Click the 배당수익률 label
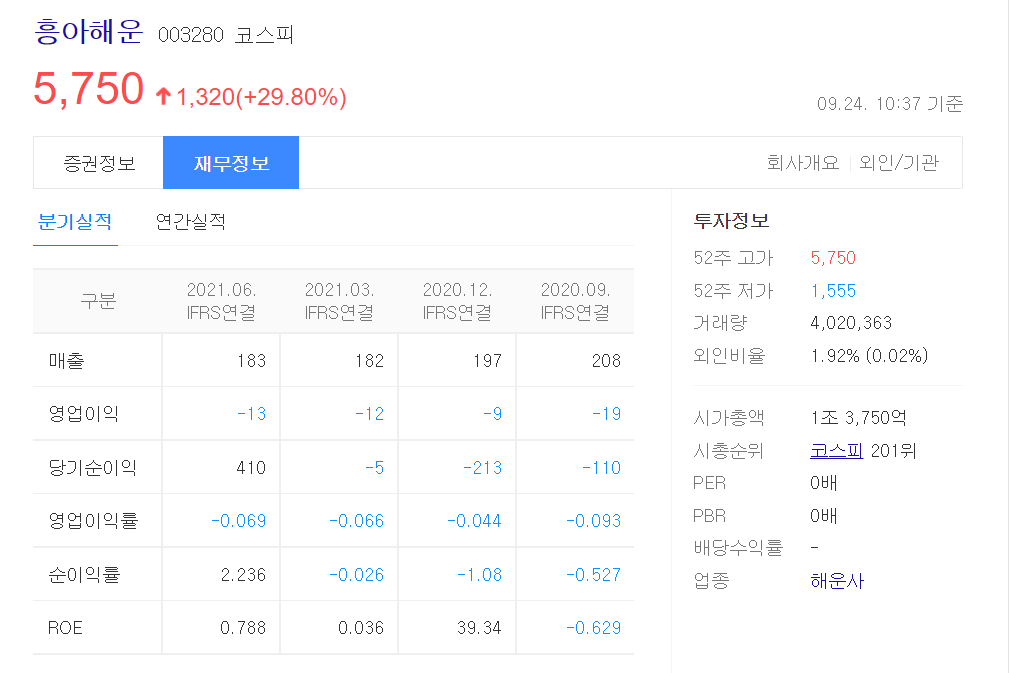Screen dimensions: 1010x673 (x=738, y=548)
